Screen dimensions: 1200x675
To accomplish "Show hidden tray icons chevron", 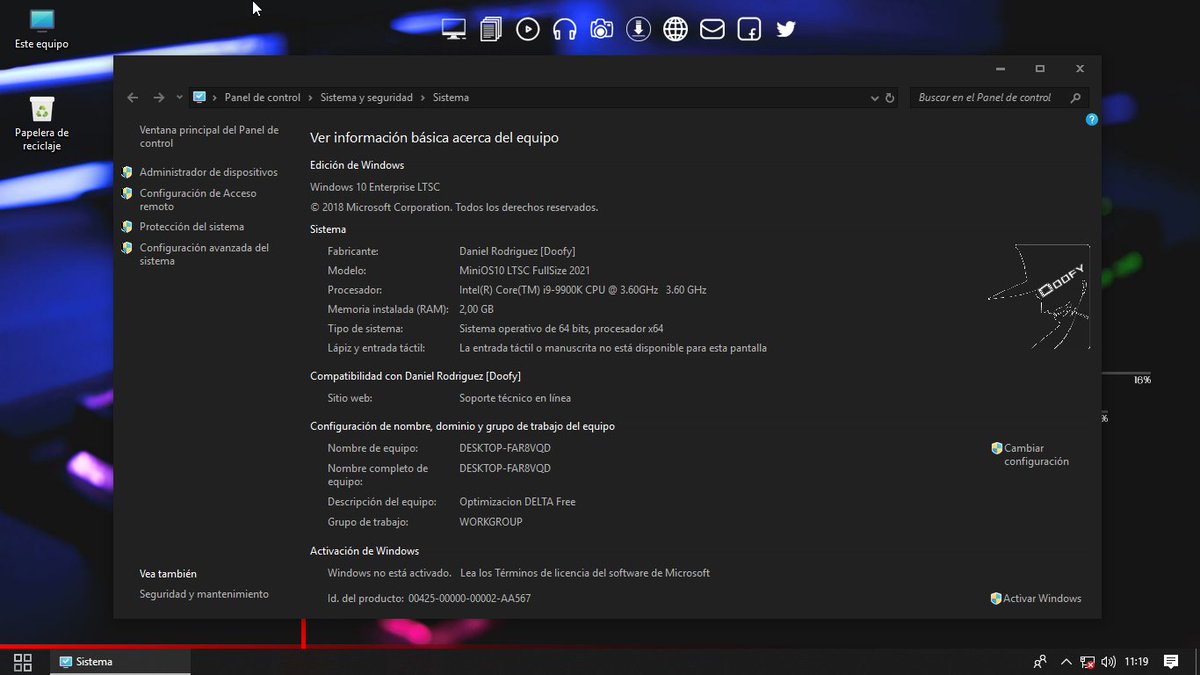I will tap(1066, 662).
